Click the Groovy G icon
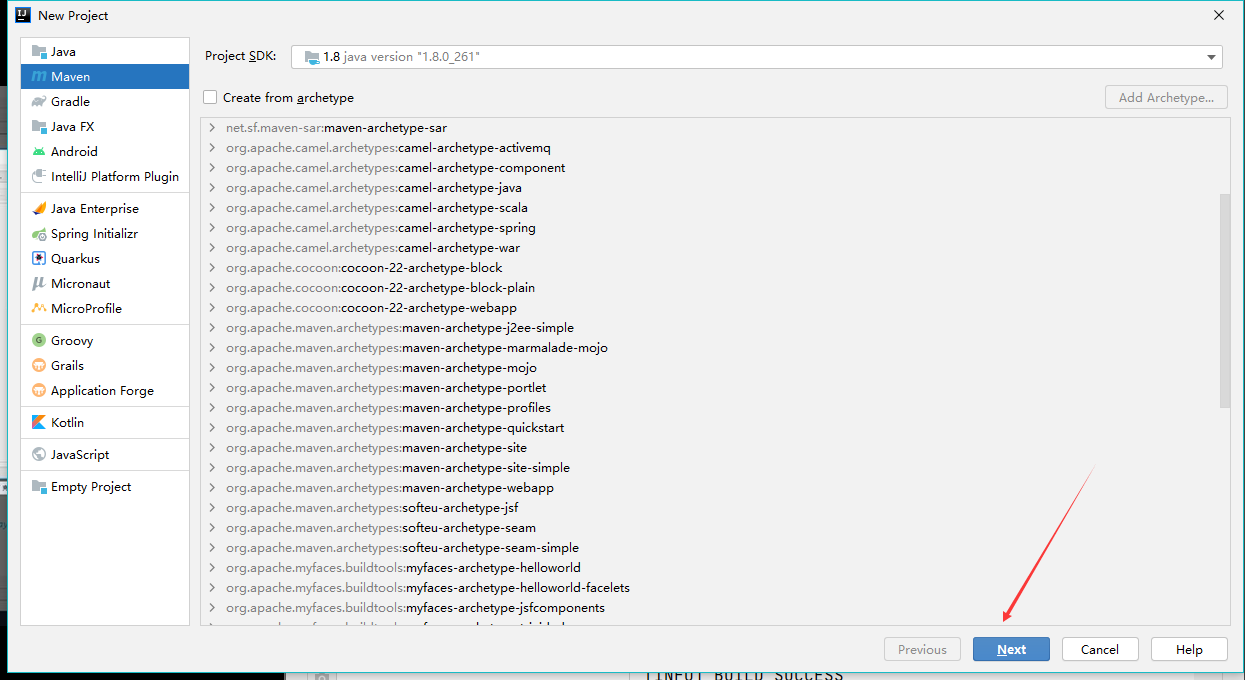1245x680 pixels. [x=39, y=340]
